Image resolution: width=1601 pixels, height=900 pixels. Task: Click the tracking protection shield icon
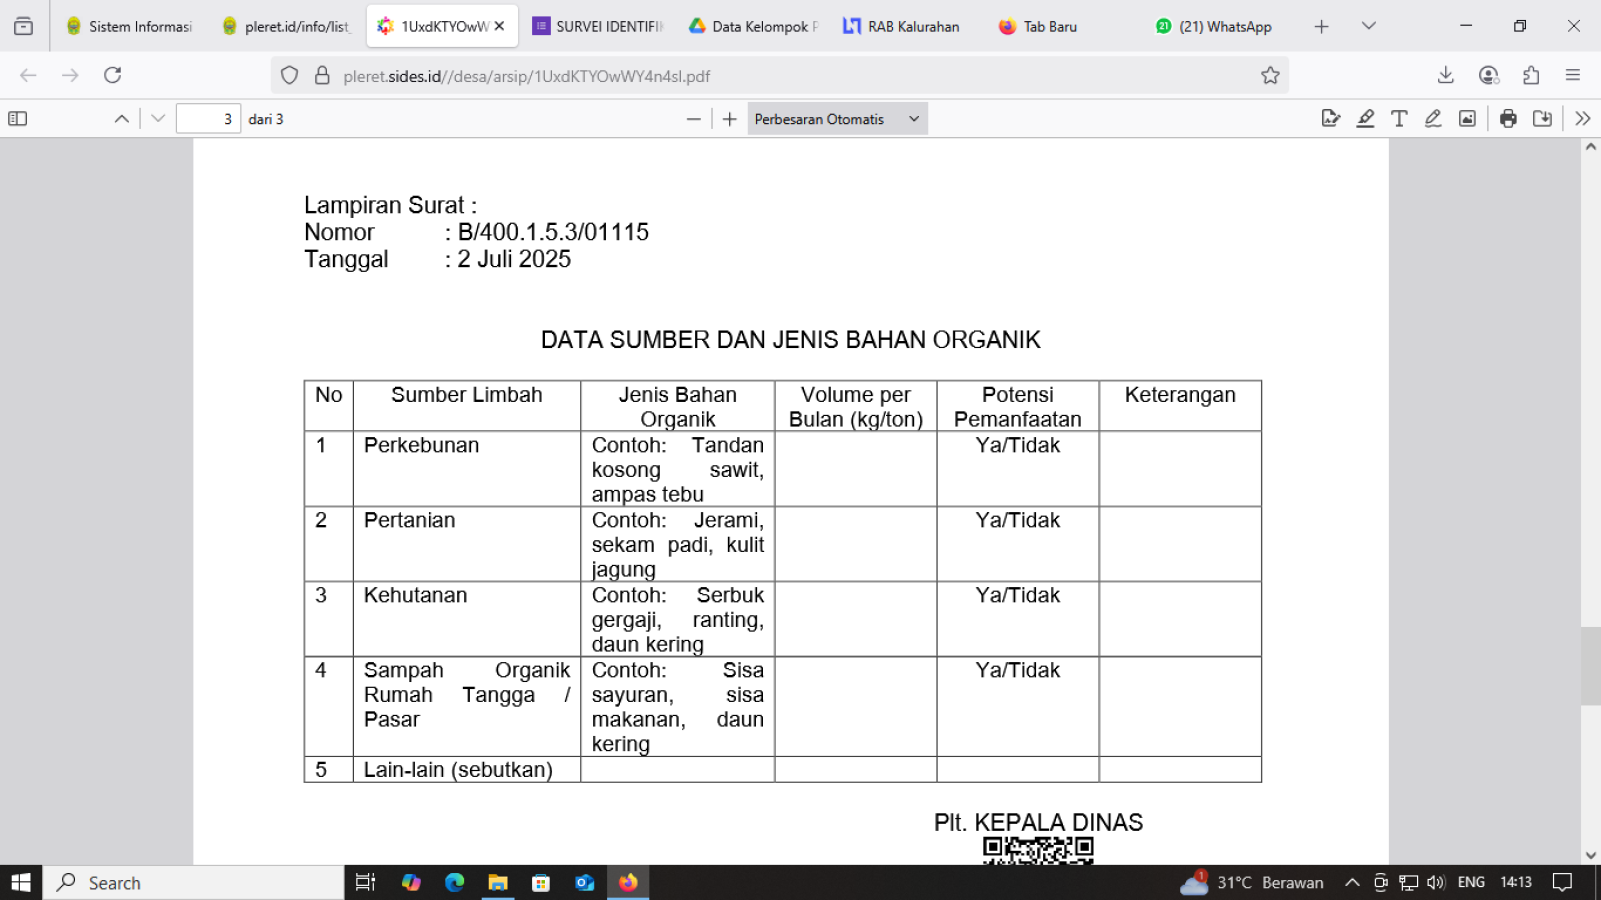click(x=290, y=75)
